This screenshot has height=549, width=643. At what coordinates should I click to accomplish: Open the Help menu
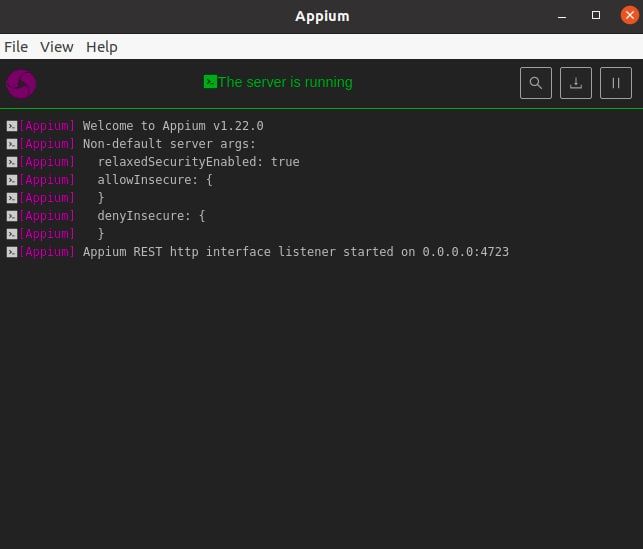(x=102, y=47)
